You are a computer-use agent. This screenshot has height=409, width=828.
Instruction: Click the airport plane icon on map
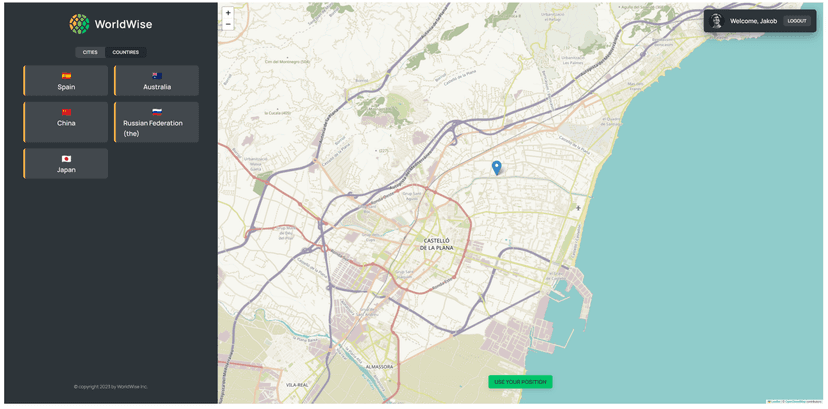pyautogui.click(x=578, y=208)
